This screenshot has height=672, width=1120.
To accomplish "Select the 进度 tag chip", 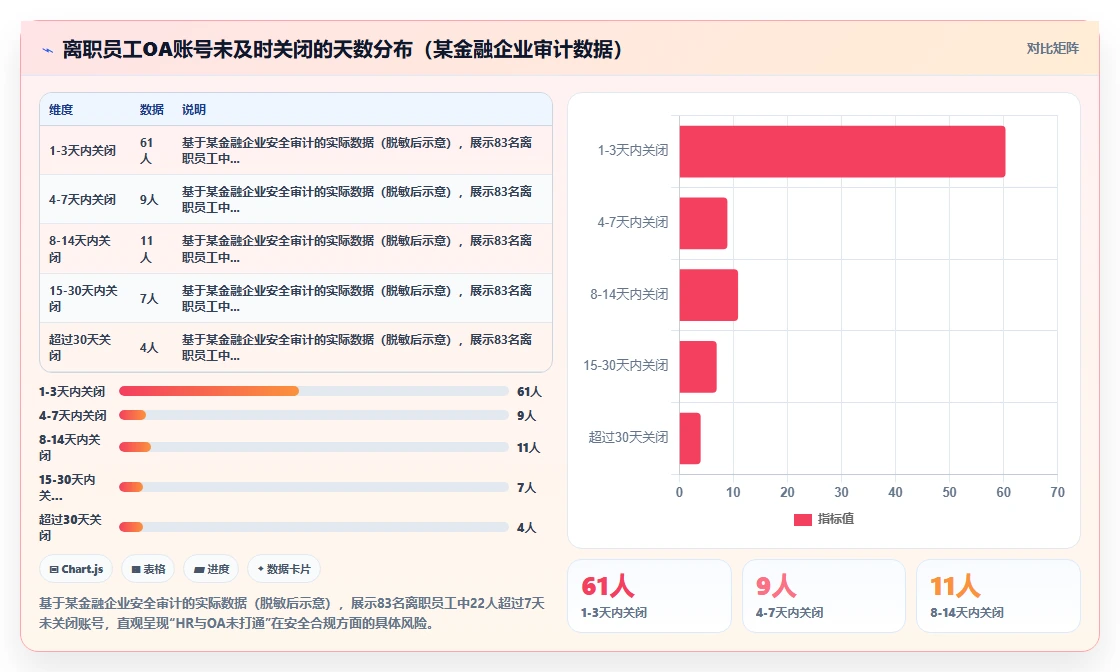I will pyautogui.click(x=211, y=569).
